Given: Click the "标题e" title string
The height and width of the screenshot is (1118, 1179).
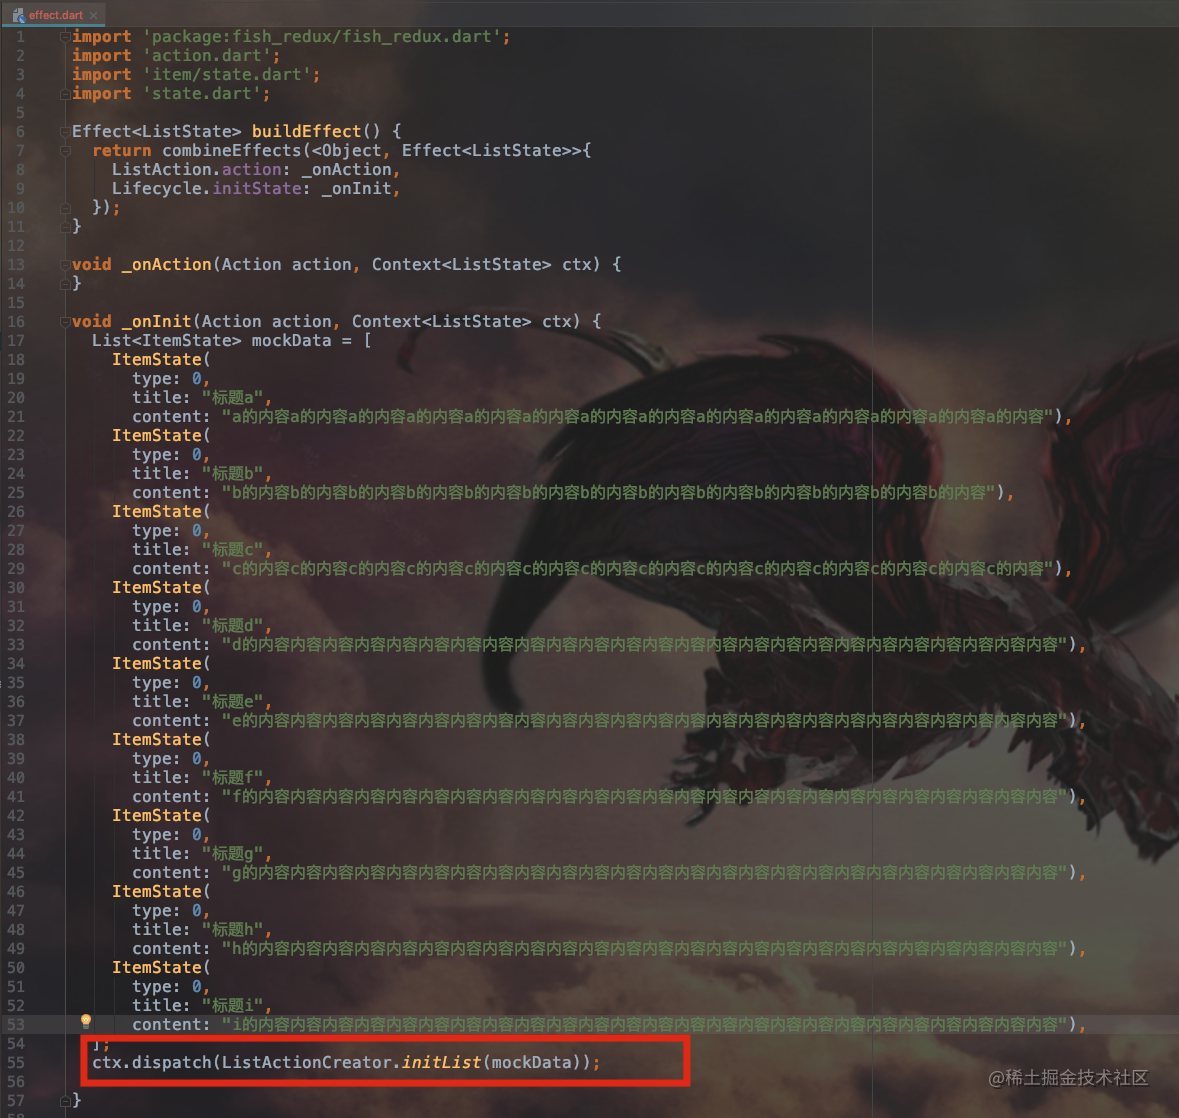Looking at the screenshot, I should [x=232, y=701].
